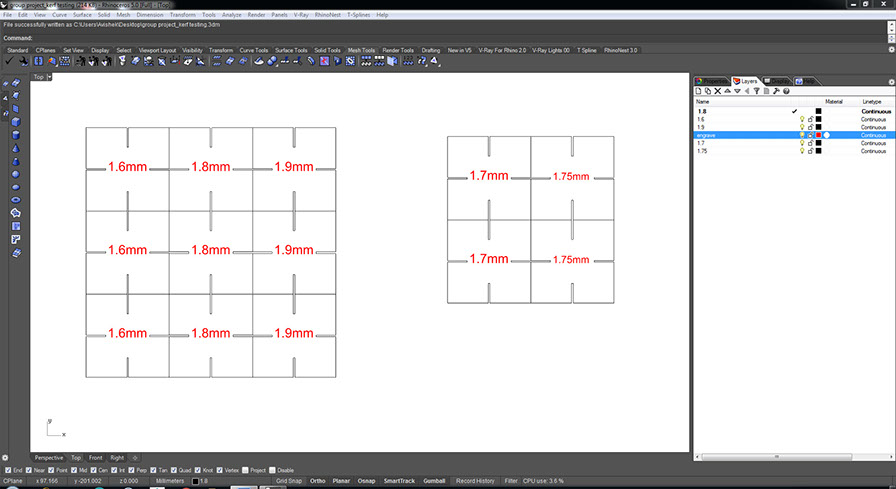Toggle the Ortho status button
The width and height of the screenshot is (896, 489).
click(318, 481)
